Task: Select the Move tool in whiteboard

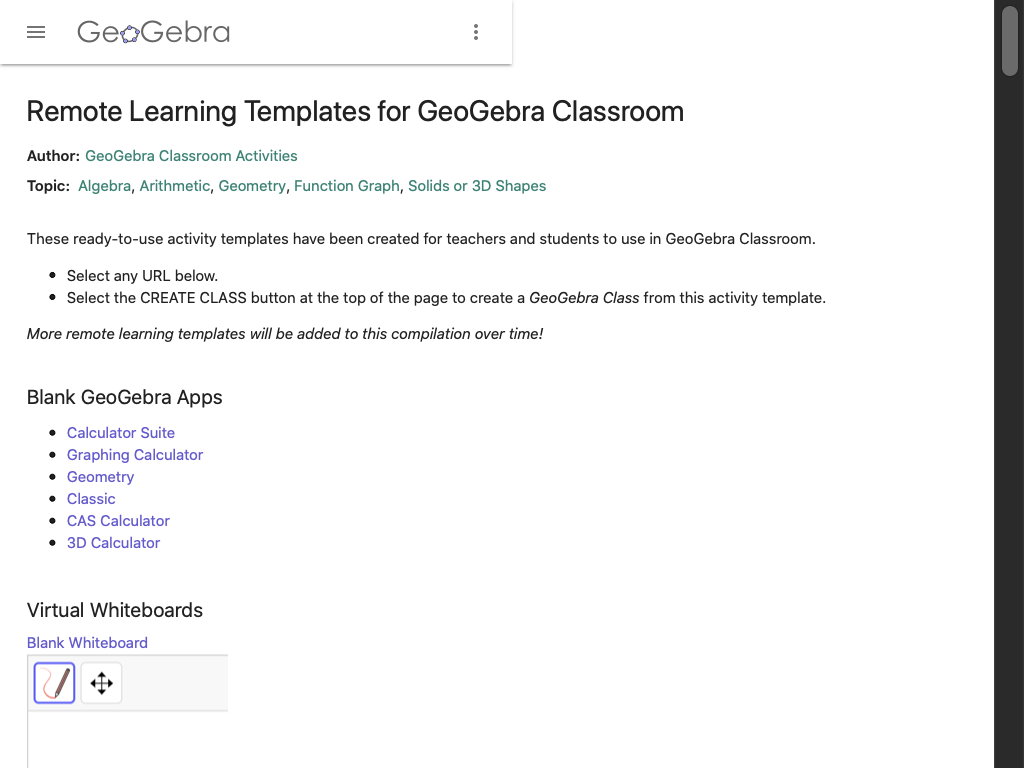Action: [101, 683]
